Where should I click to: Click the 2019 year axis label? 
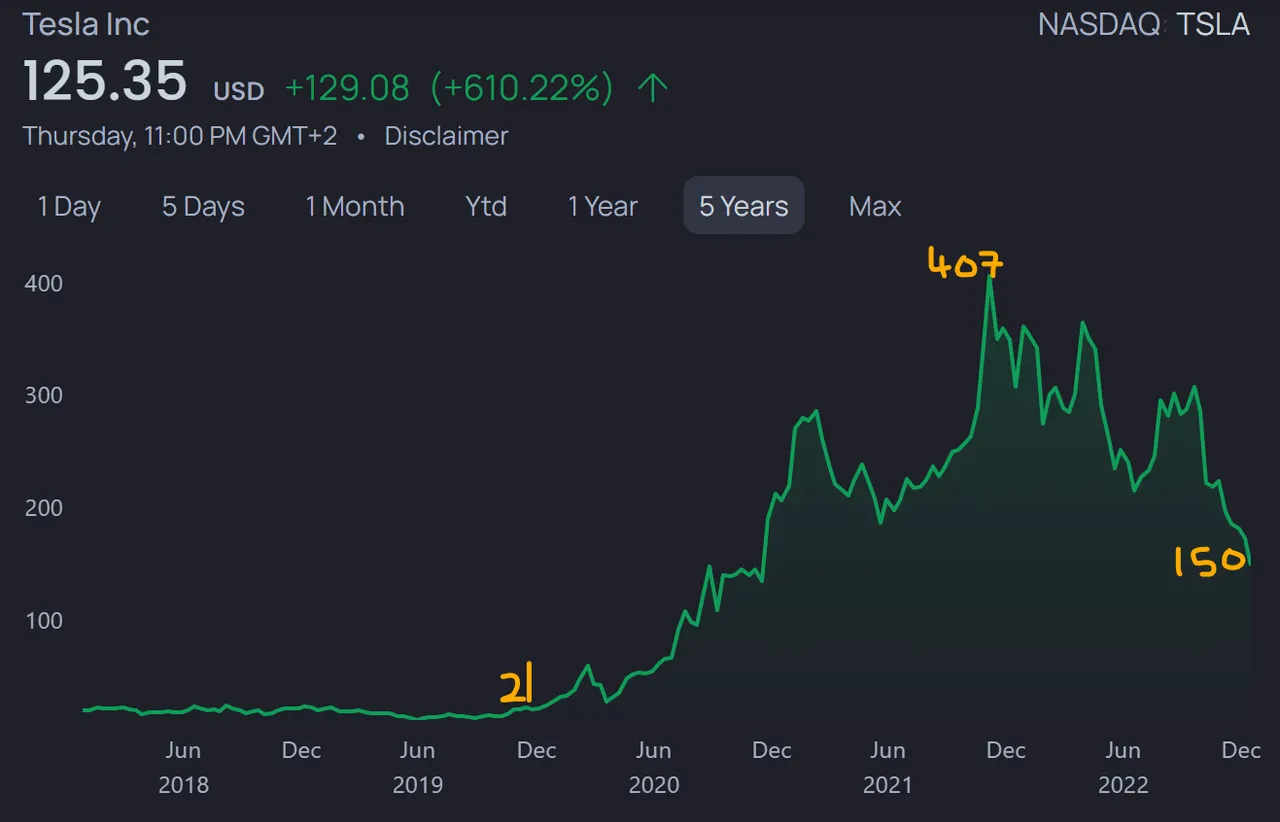(x=418, y=785)
